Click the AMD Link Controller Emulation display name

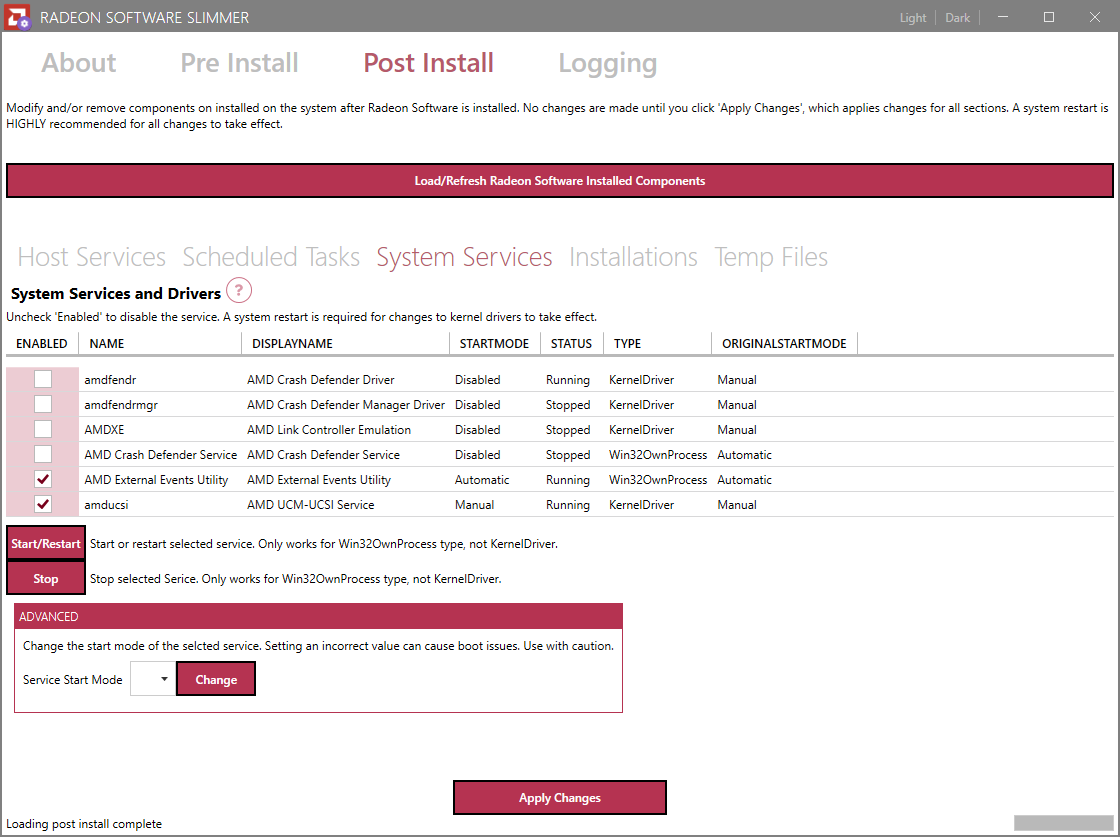[x=329, y=430]
